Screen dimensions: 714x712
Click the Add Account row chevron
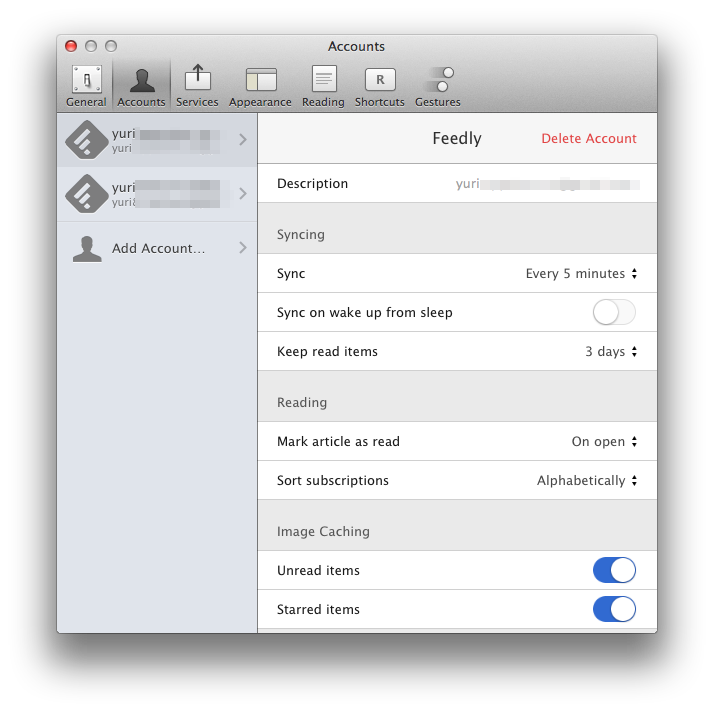pos(243,248)
